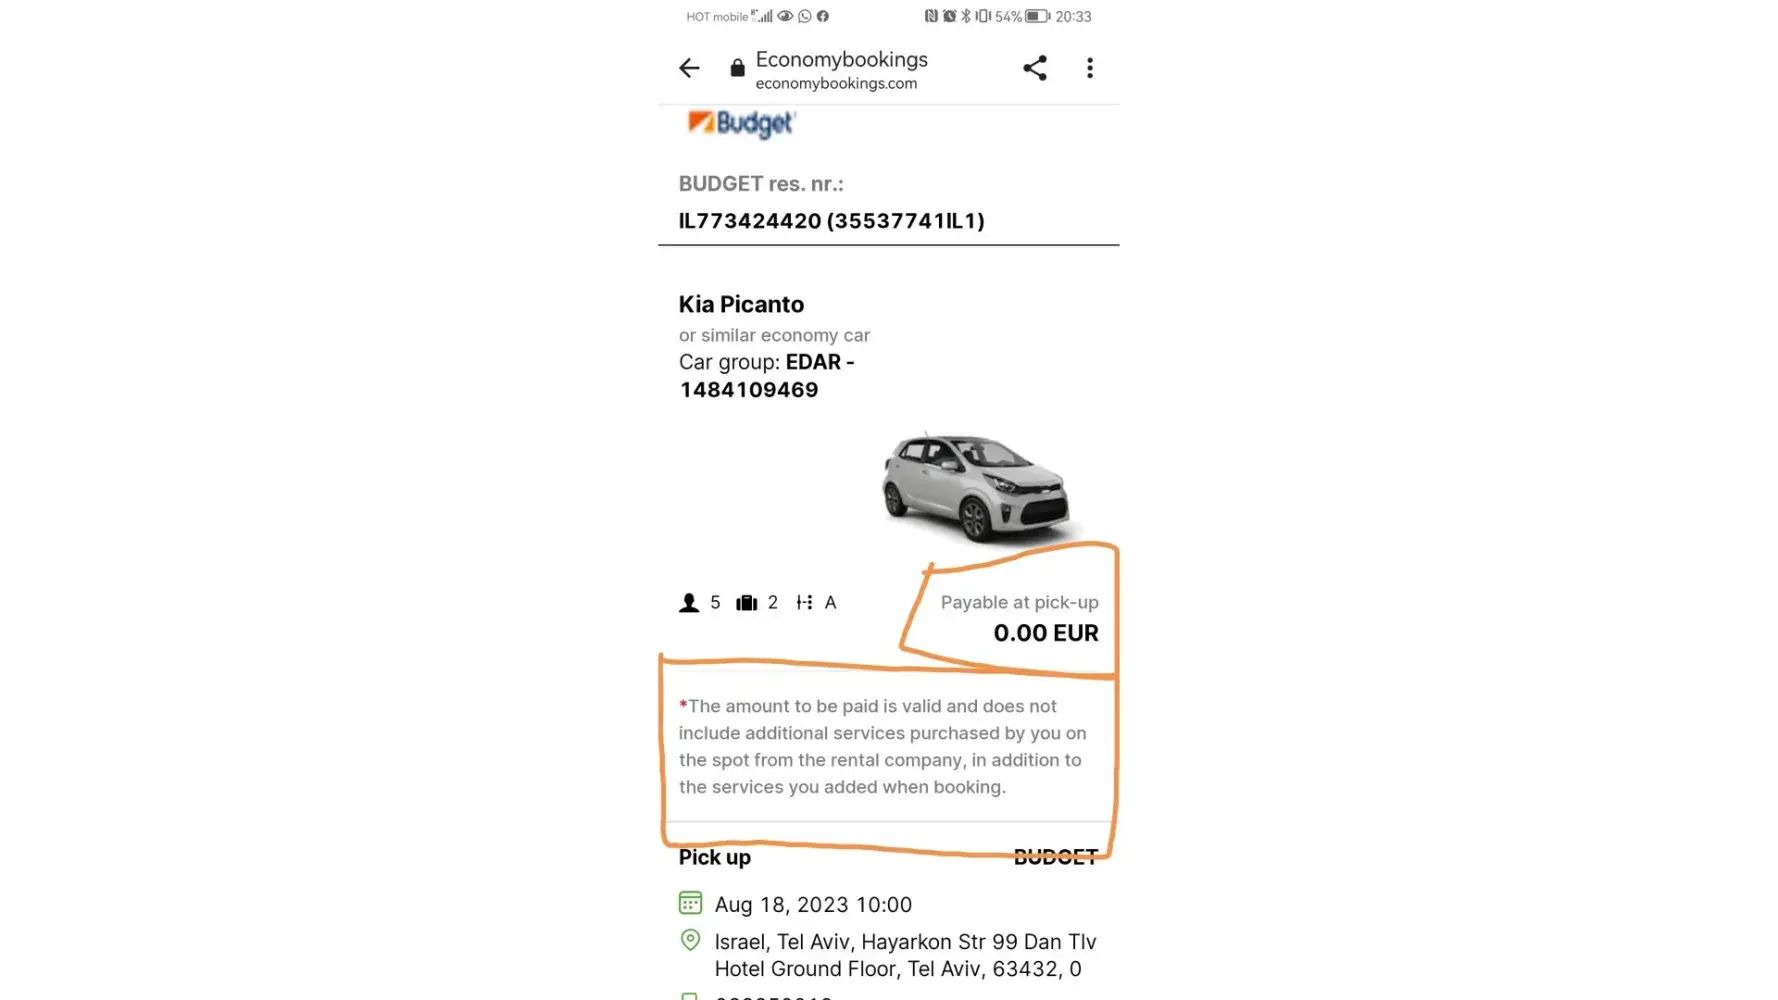
Task: Click the 0.00 EUR payable amount
Action: [x=1045, y=633]
